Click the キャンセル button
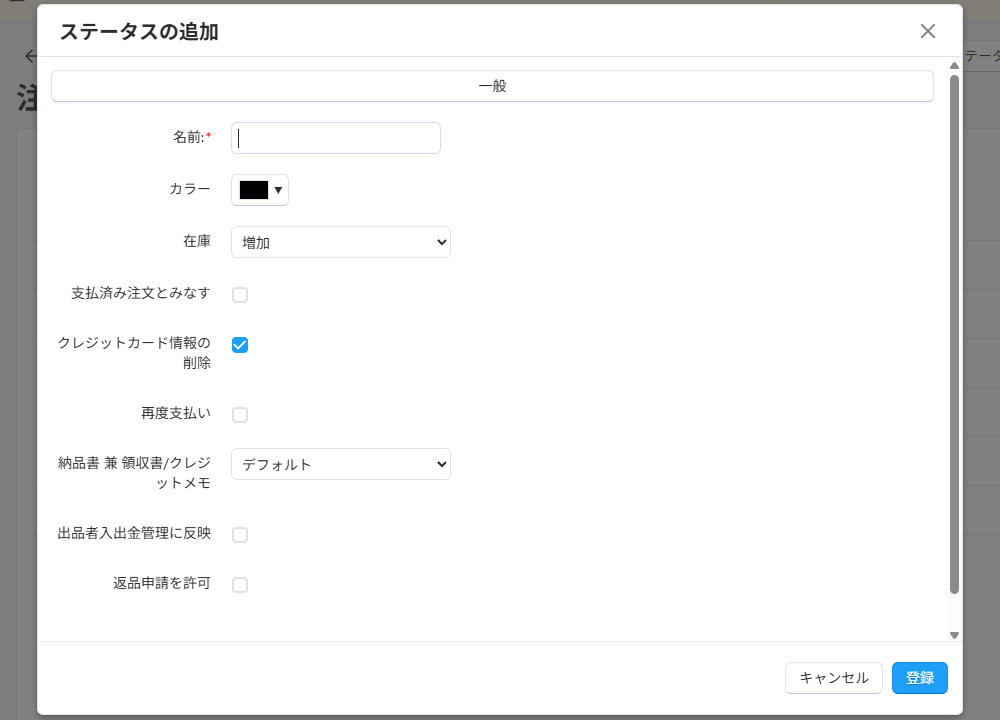Image resolution: width=1000 pixels, height=720 pixels. coord(833,677)
